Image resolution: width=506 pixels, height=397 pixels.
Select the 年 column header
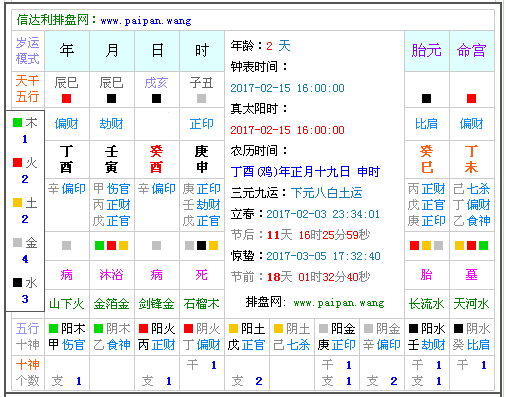pyautogui.click(x=67, y=51)
